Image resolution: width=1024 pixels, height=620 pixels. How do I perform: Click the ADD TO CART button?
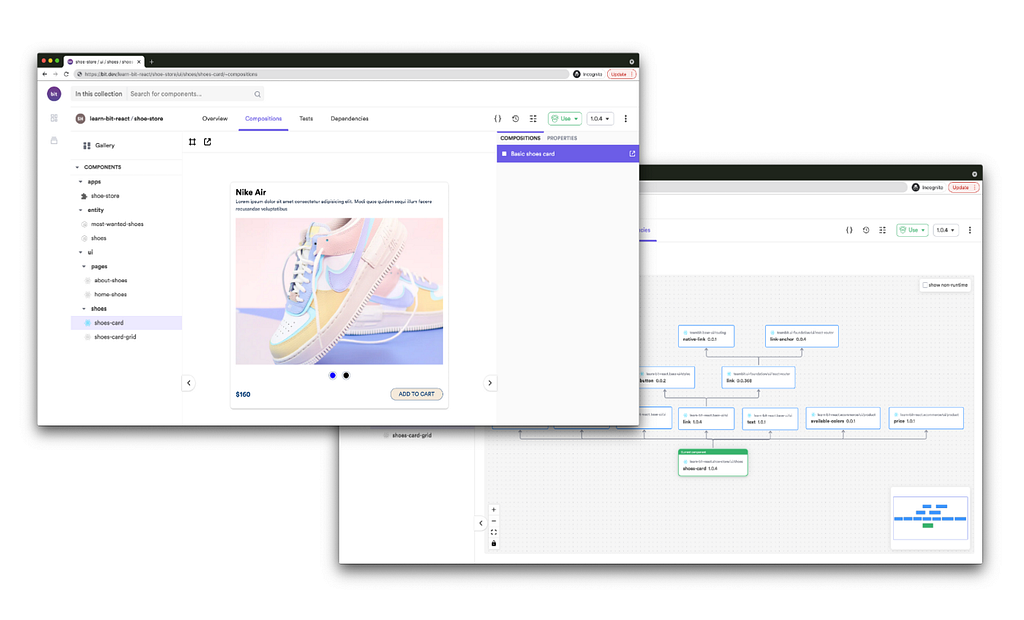(x=417, y=394)
